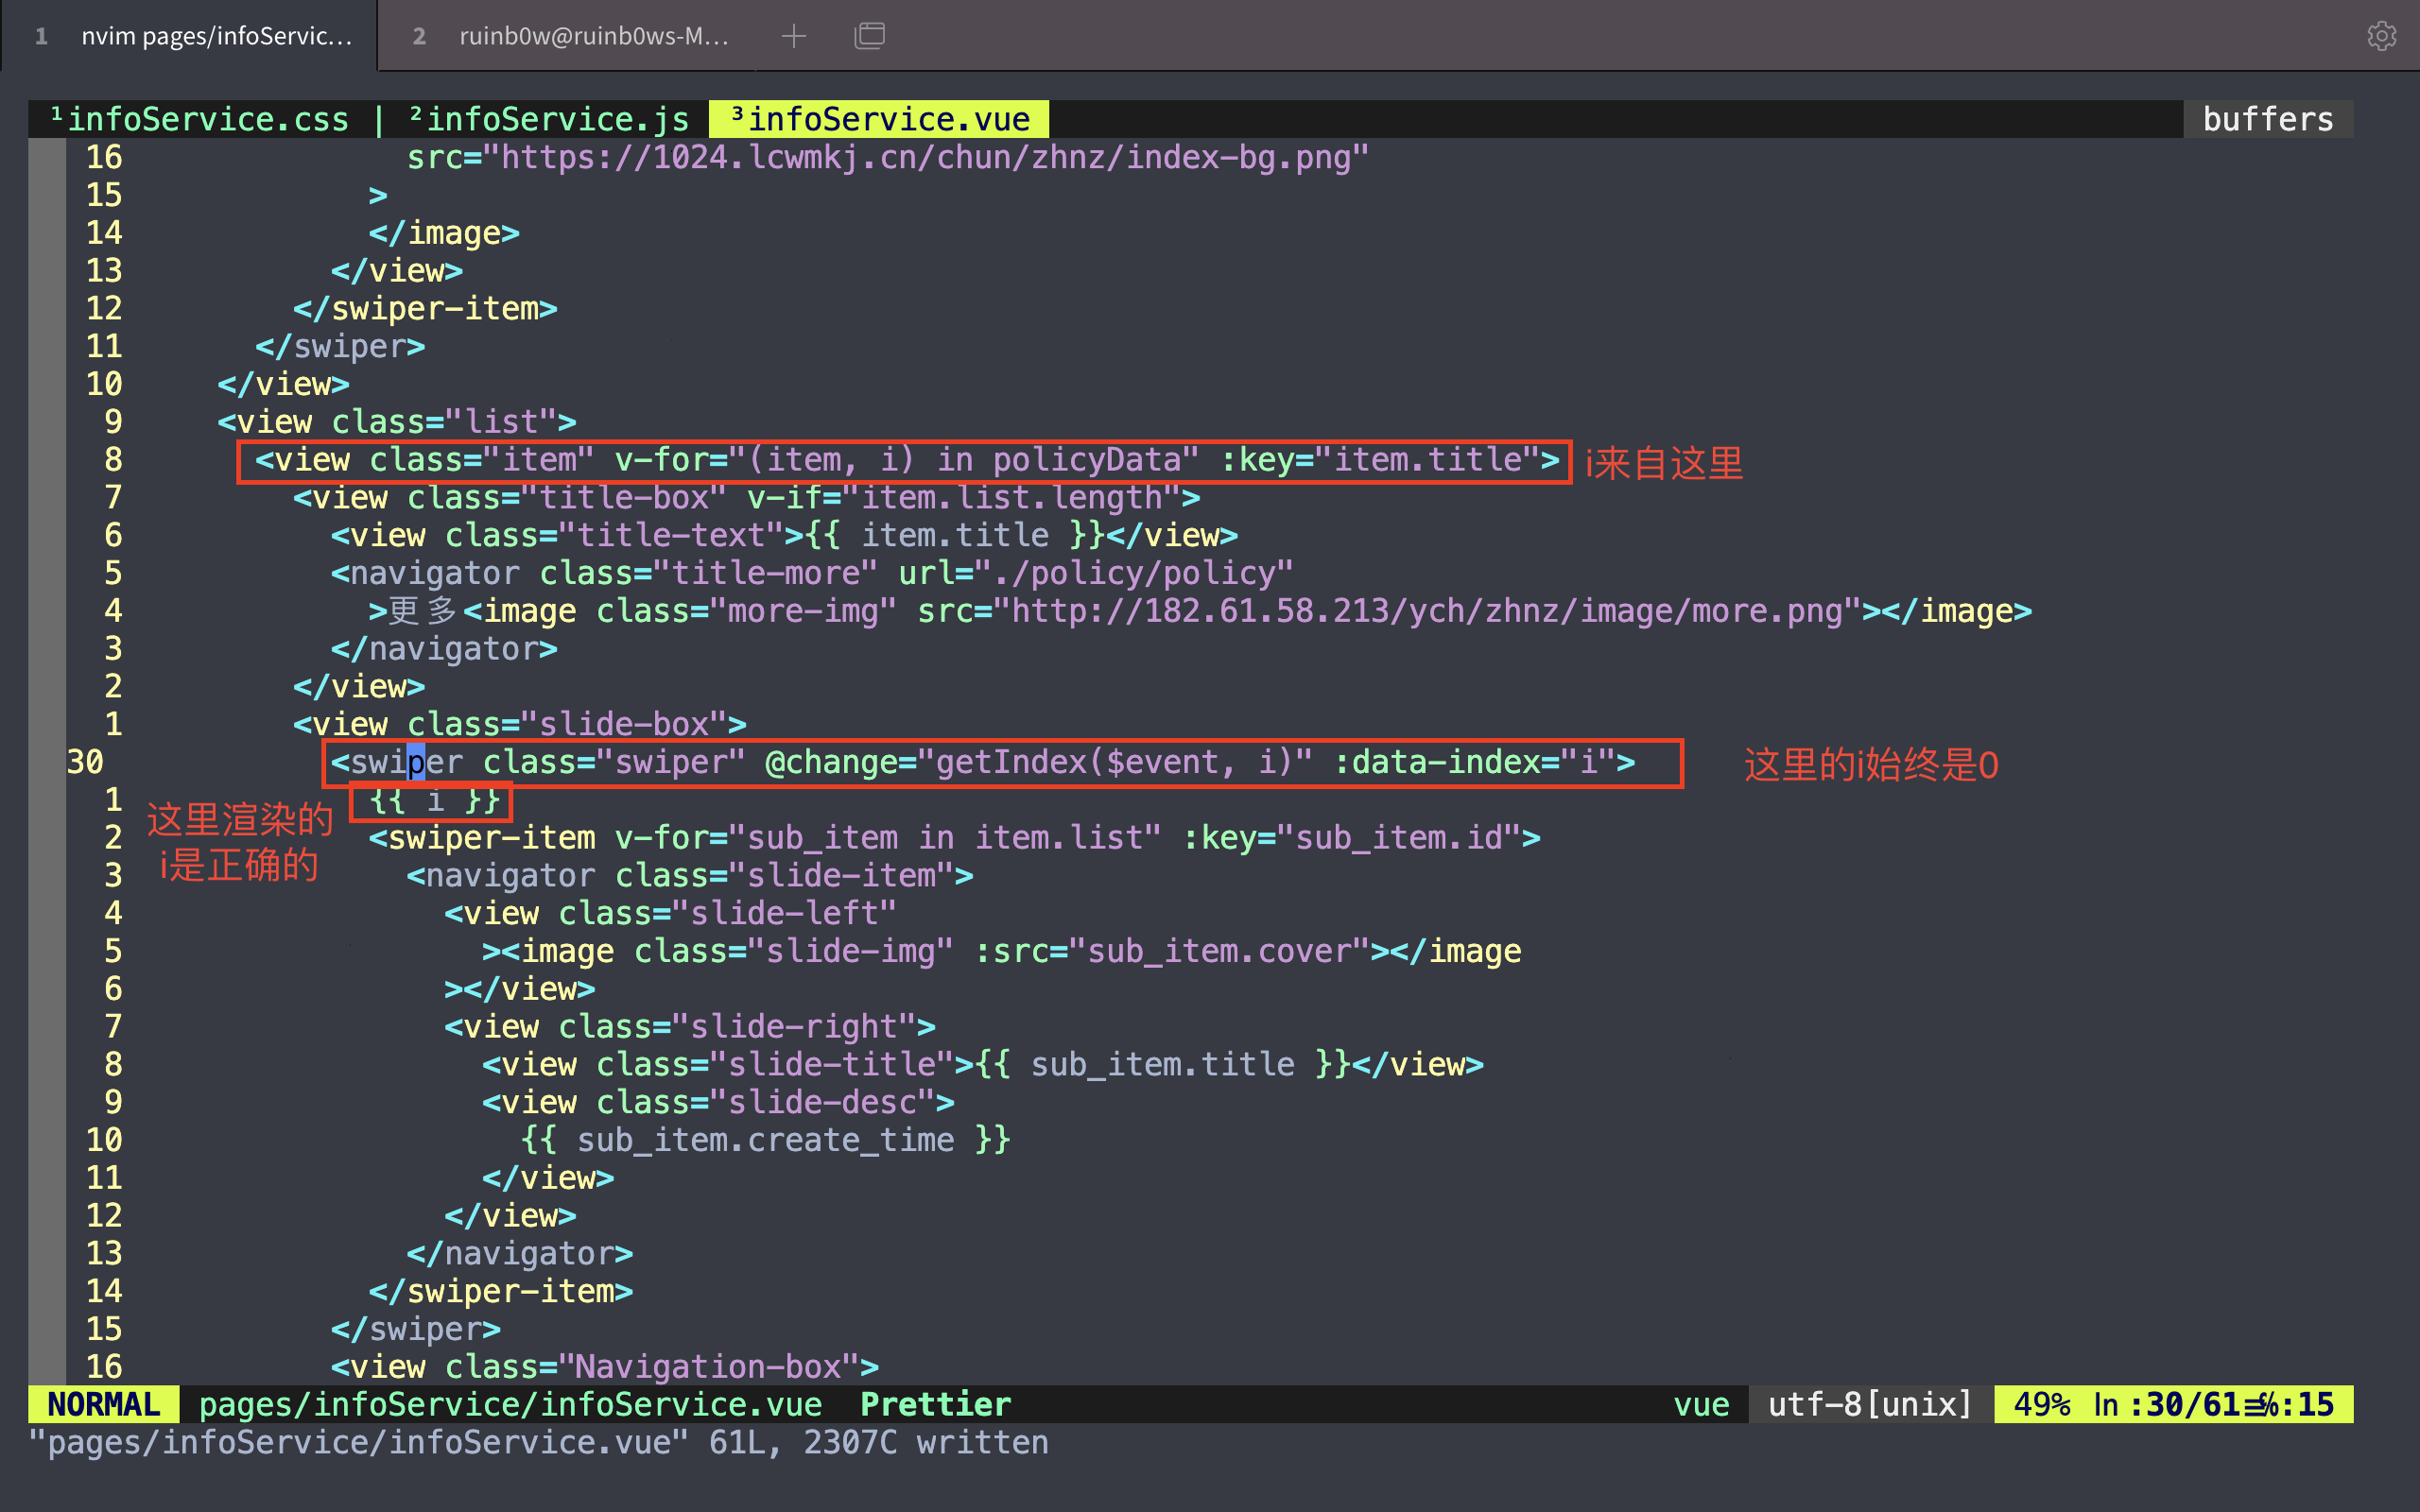Click the vue filetype indicator
This screenshot has width=2420, height=1512.
tap(1701, 1404)
